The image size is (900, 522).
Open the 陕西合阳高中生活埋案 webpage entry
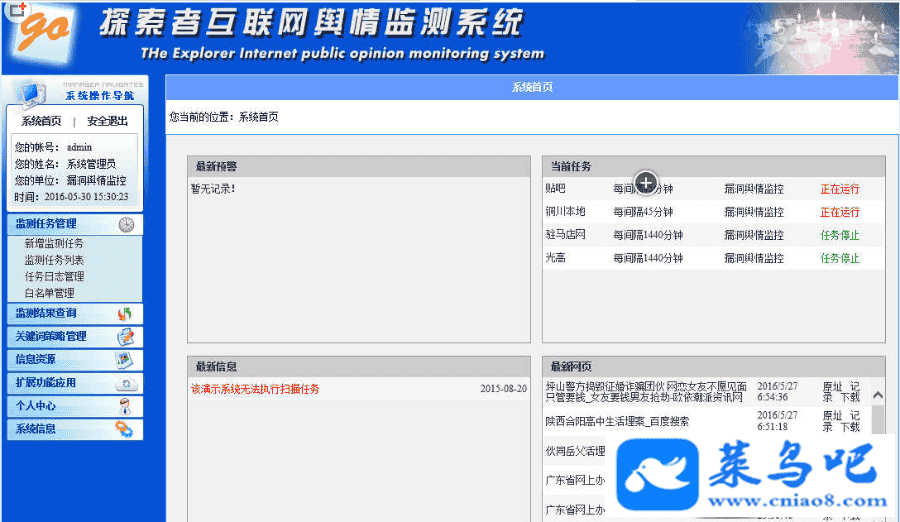tap(617, 422)
